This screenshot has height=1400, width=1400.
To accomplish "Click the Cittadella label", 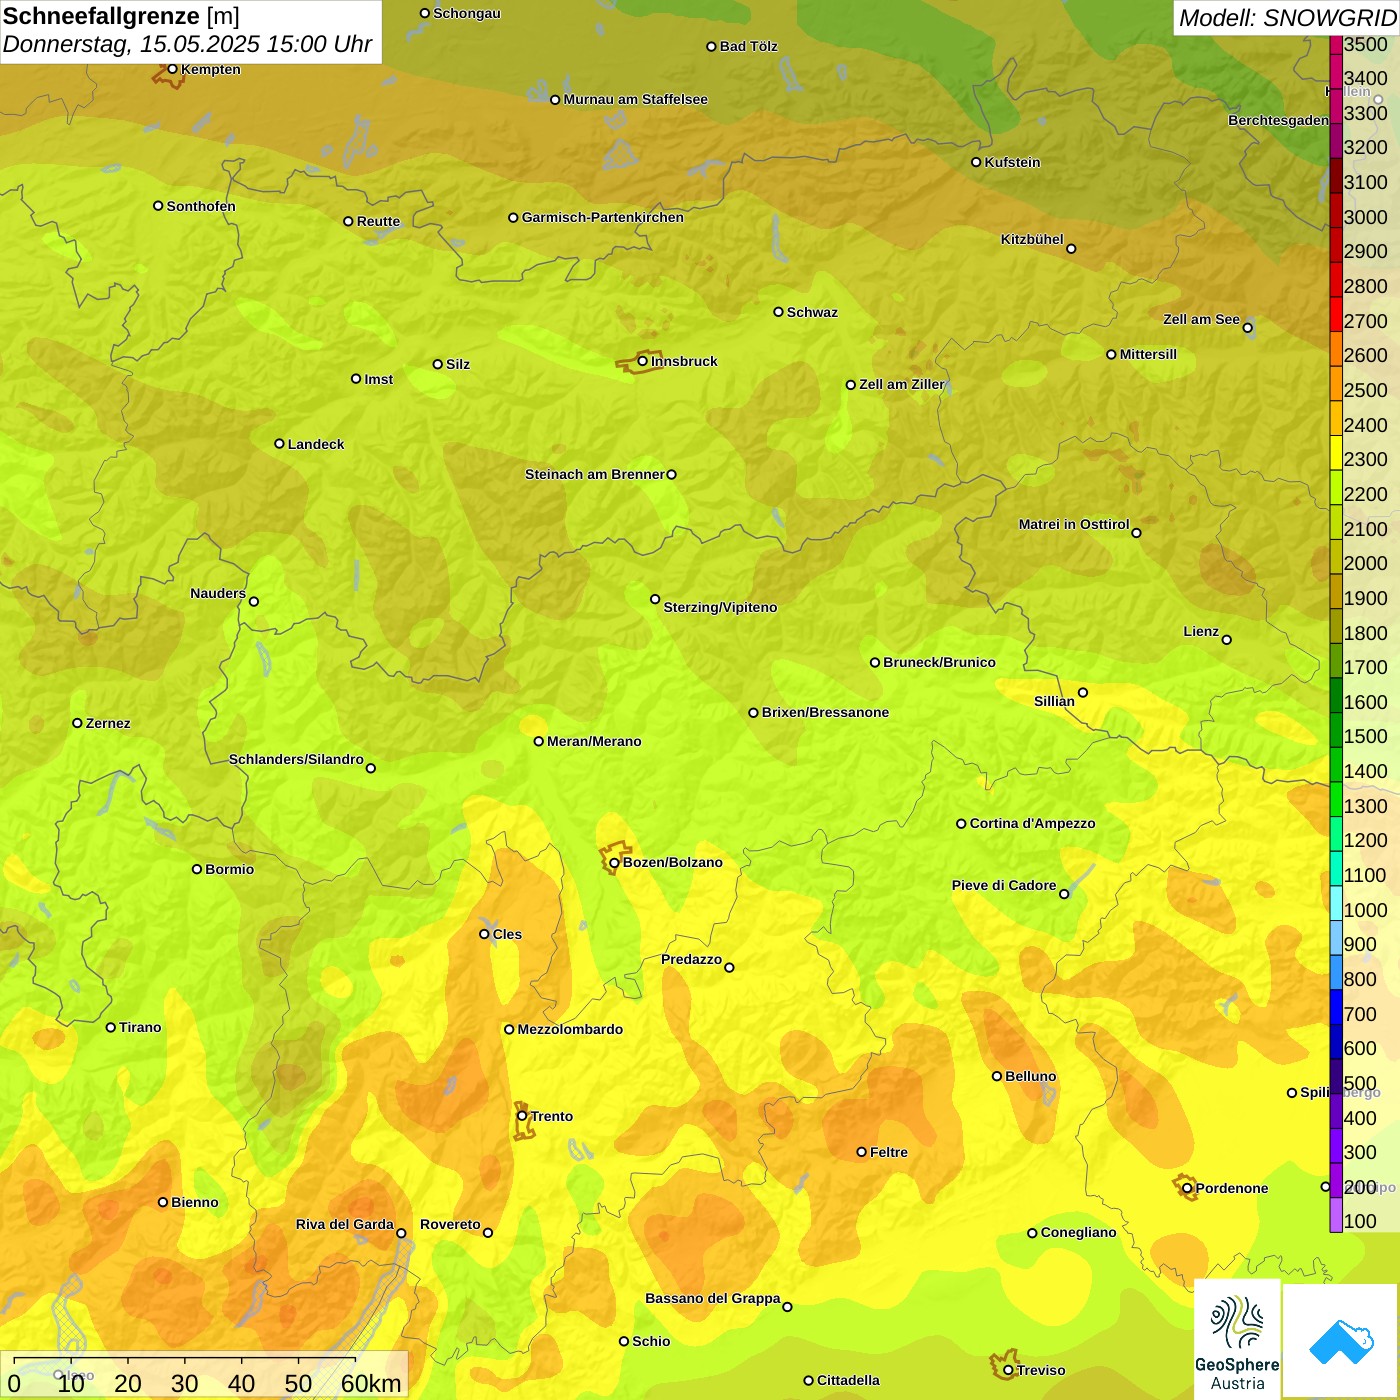I will click(848, 1380).
